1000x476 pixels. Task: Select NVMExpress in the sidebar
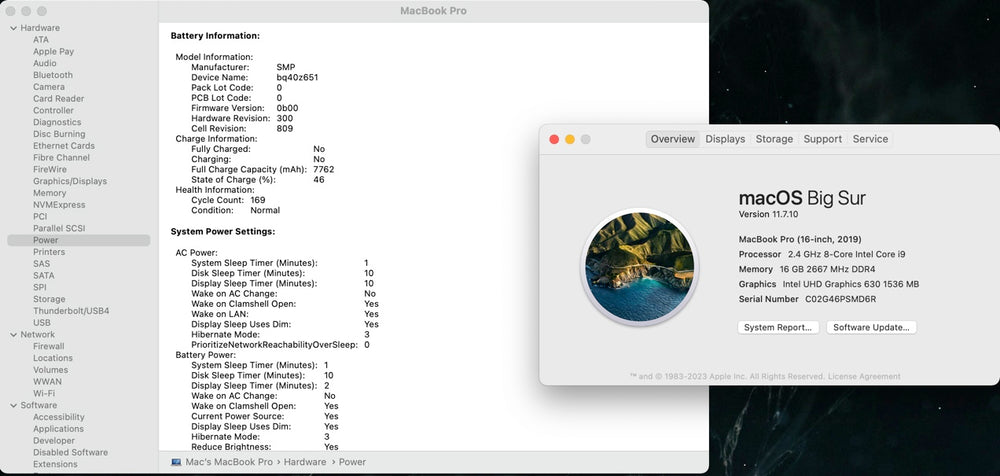(x=59, y=205)
